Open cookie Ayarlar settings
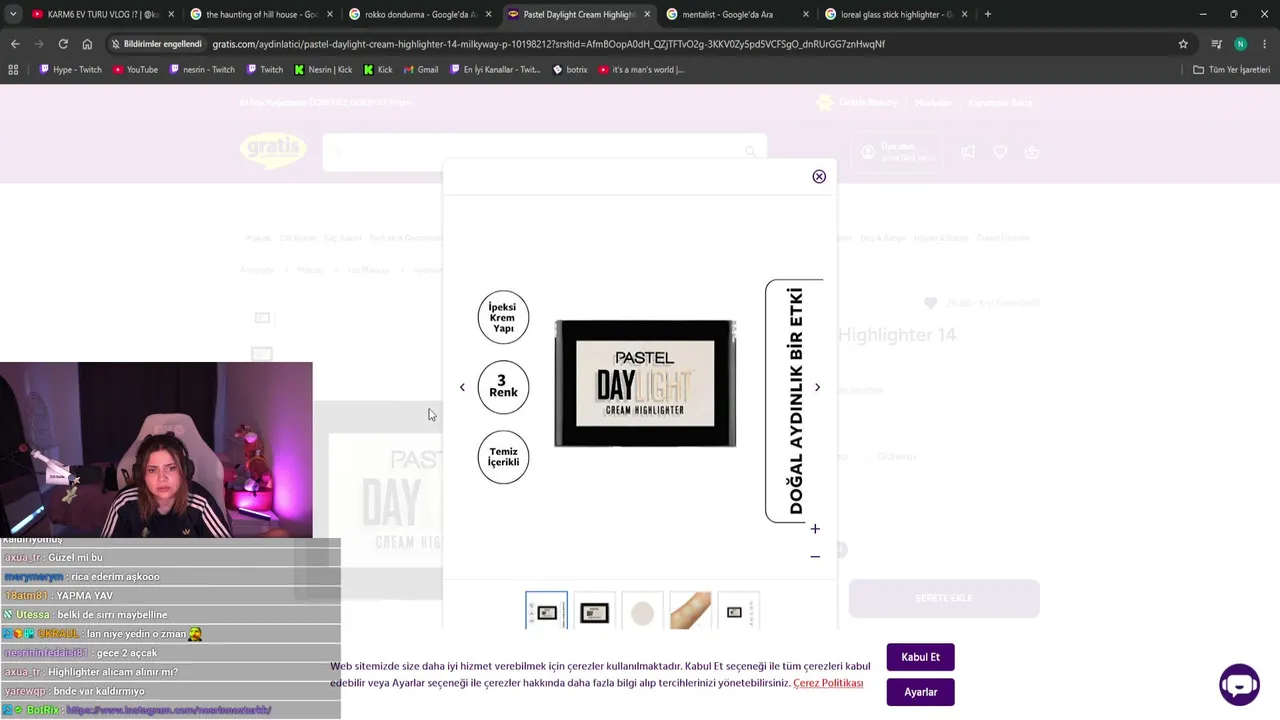Screen dimensions: 1280x720 [x=920, y=692]
